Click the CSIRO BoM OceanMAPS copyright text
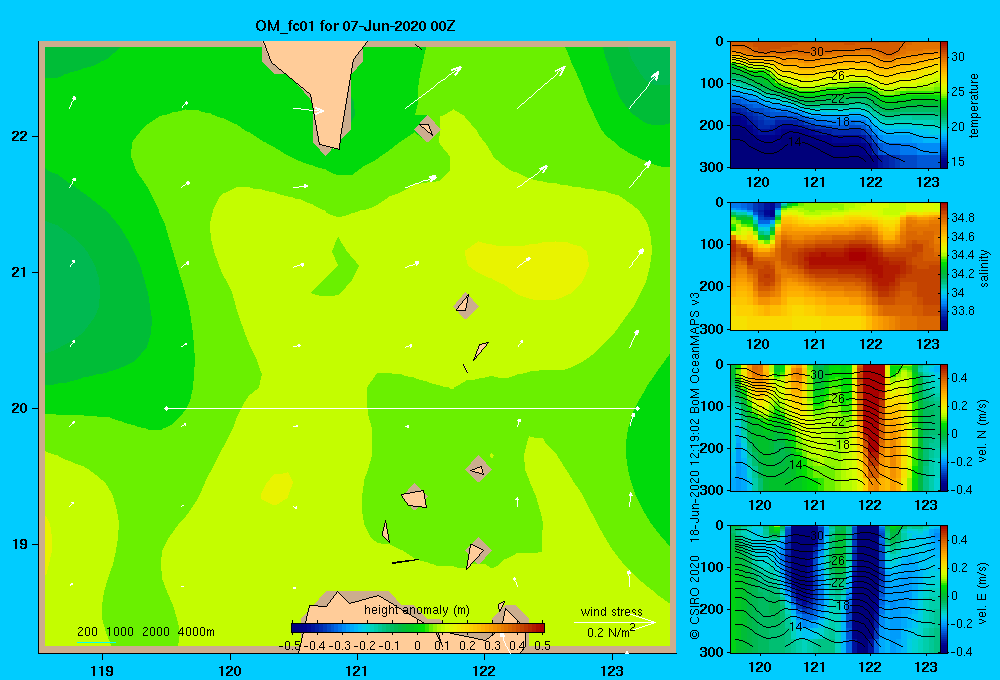Screen dimensions: 1000x680 (695, 467)
